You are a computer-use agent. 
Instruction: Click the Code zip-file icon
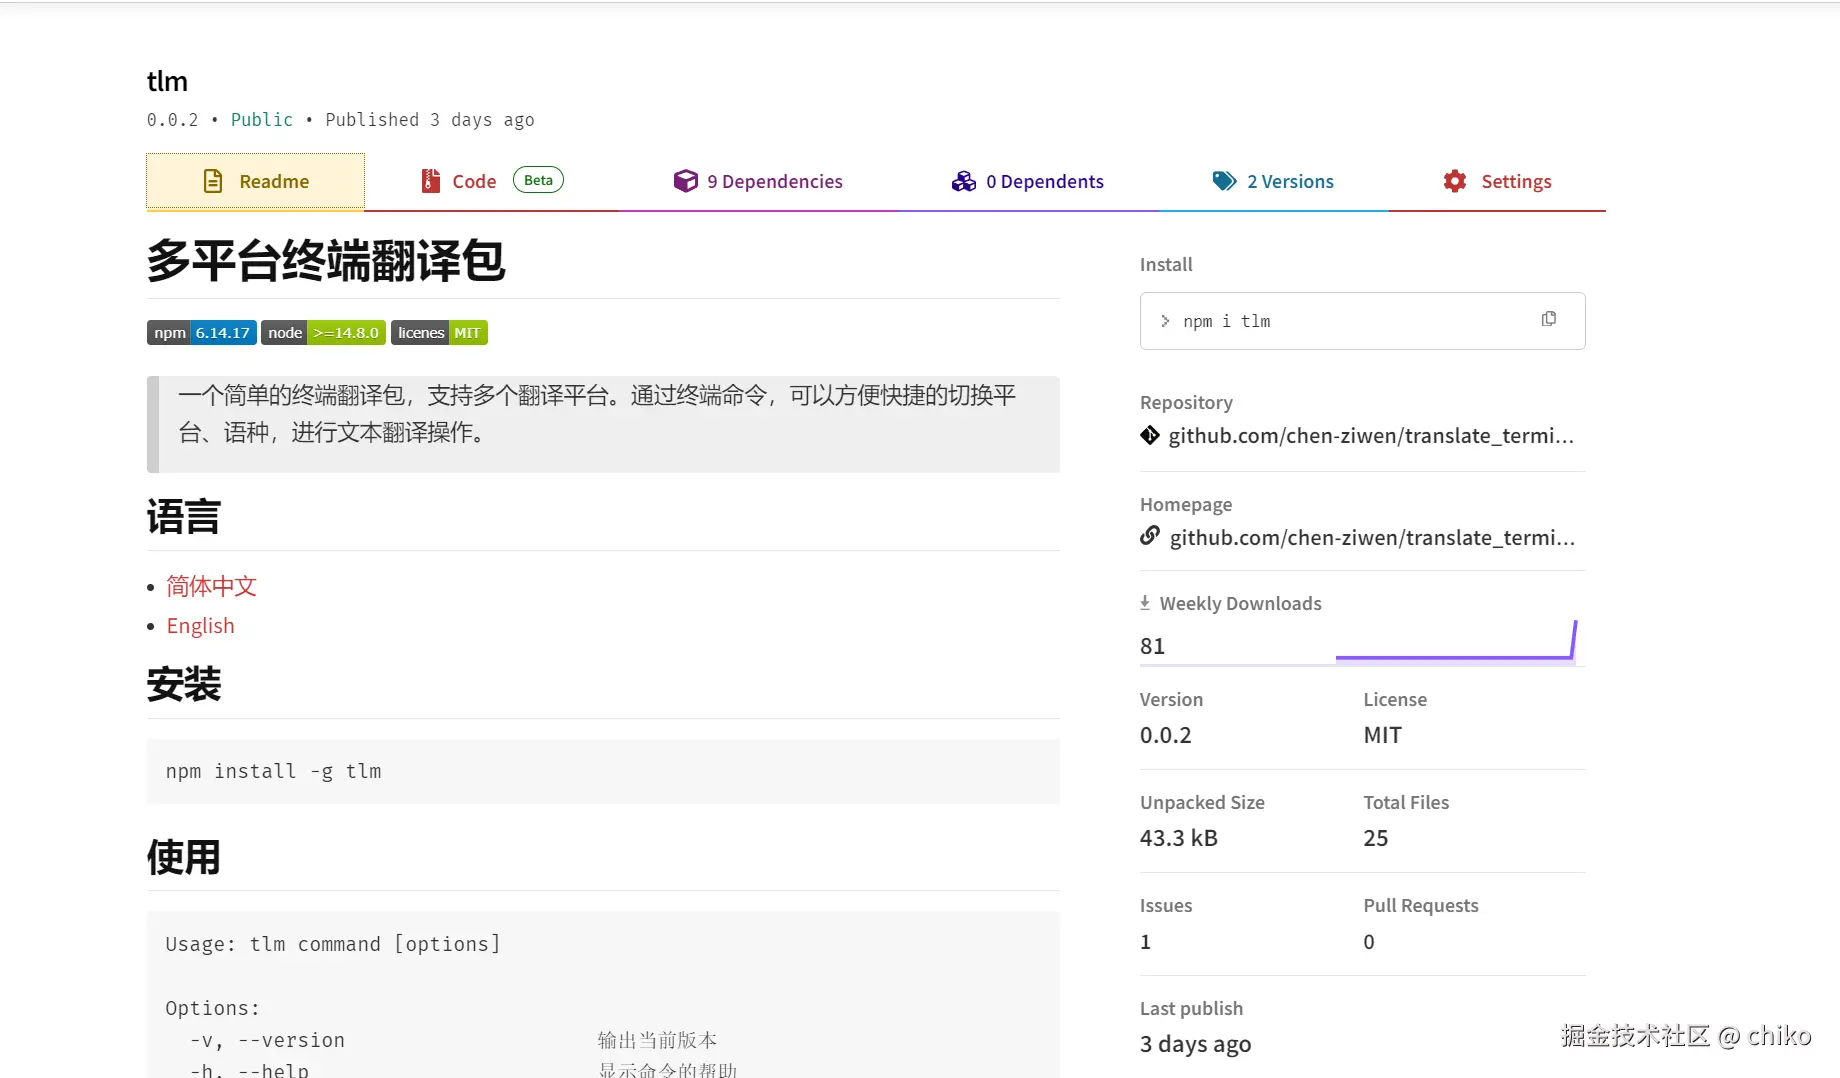click(431, 181)
